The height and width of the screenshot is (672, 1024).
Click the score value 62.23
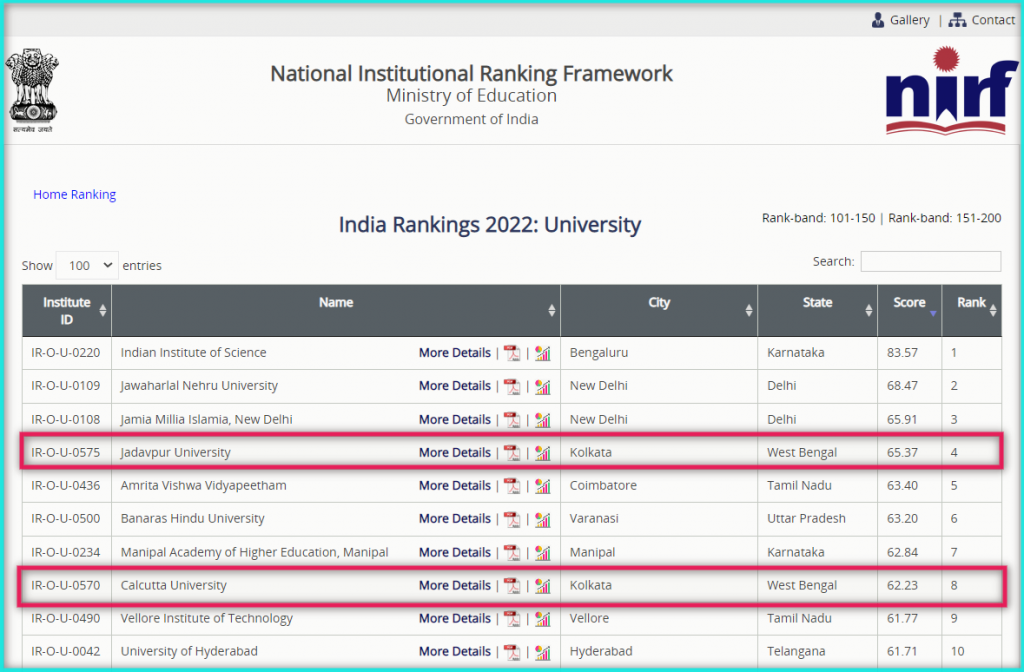pyautogui.click(x=903, y=586)
